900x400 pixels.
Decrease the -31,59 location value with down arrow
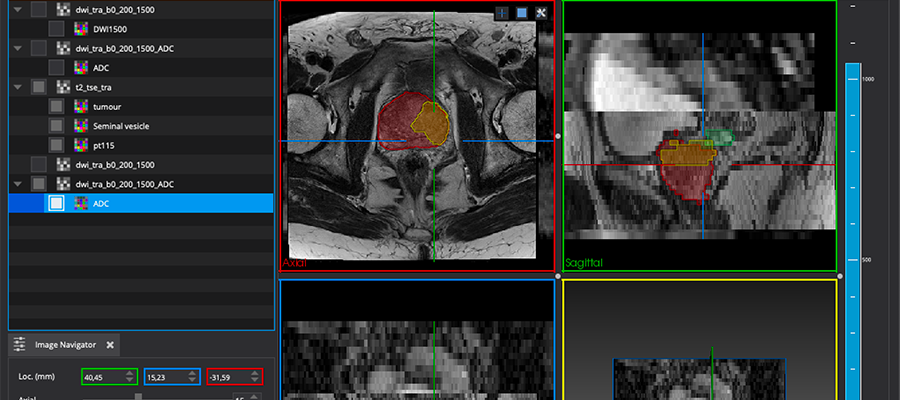point(255,380)
